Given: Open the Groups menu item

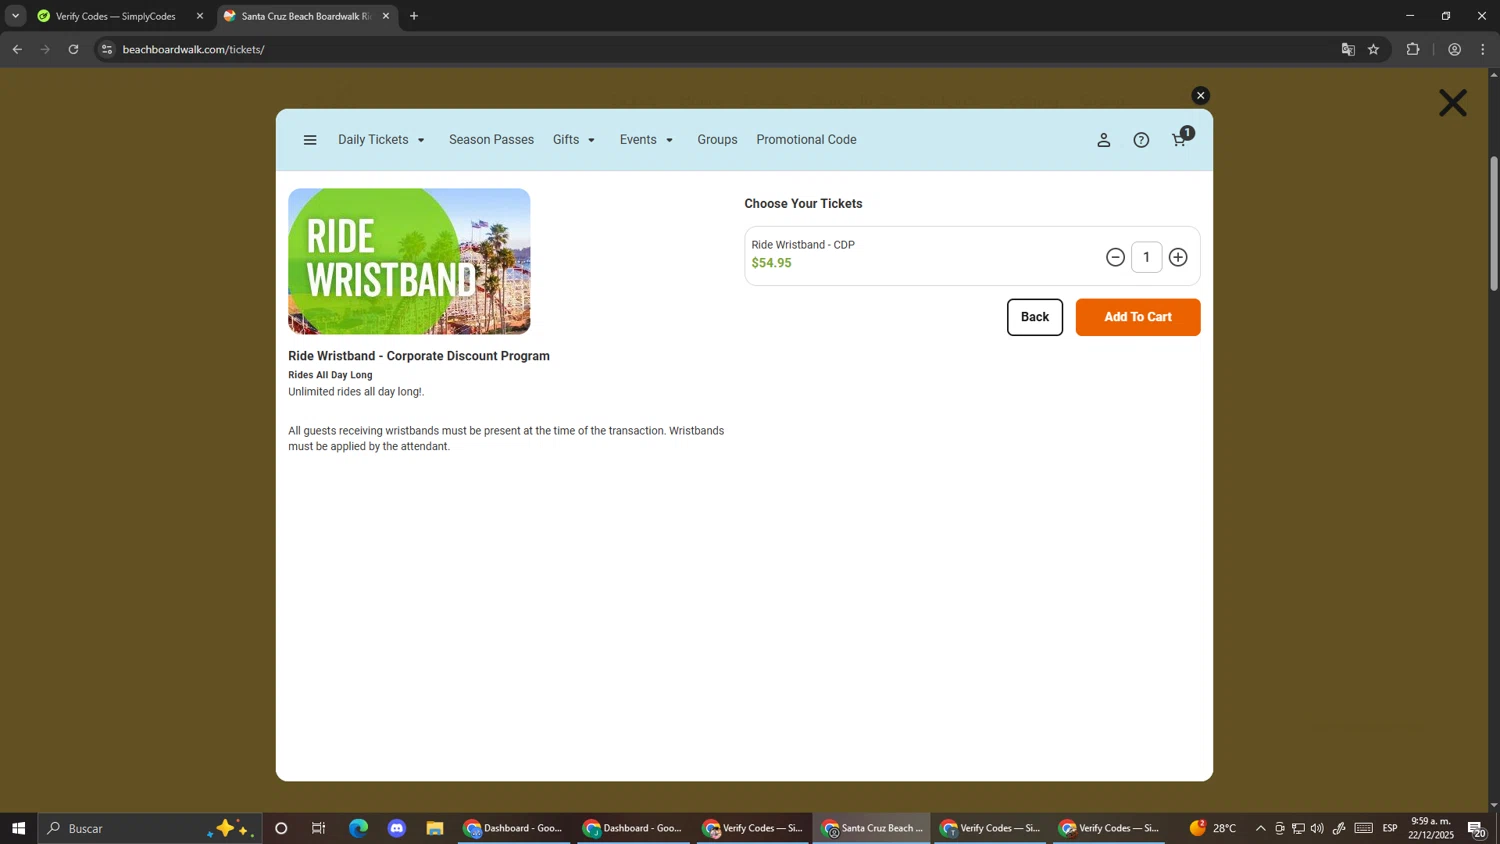Looking at the screenshot, I should (x=717, y=140).
